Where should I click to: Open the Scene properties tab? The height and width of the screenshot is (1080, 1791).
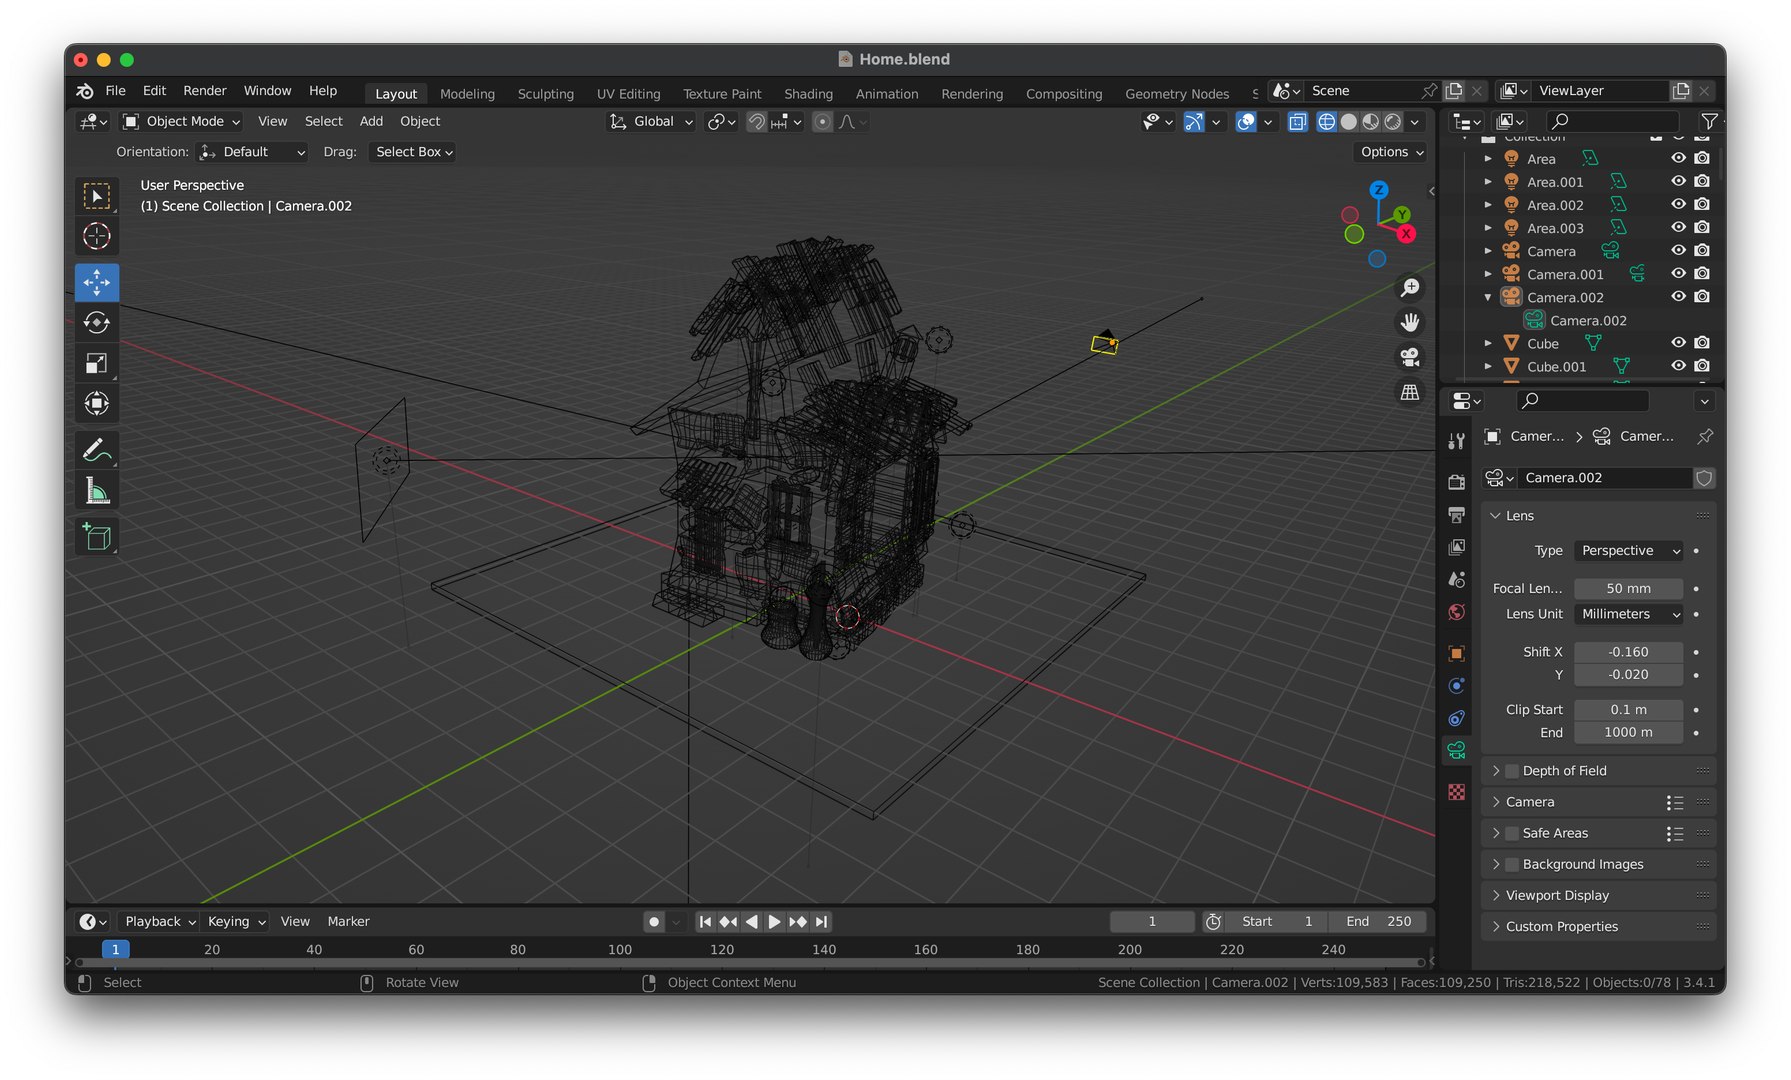click(x=1457, y=580)
